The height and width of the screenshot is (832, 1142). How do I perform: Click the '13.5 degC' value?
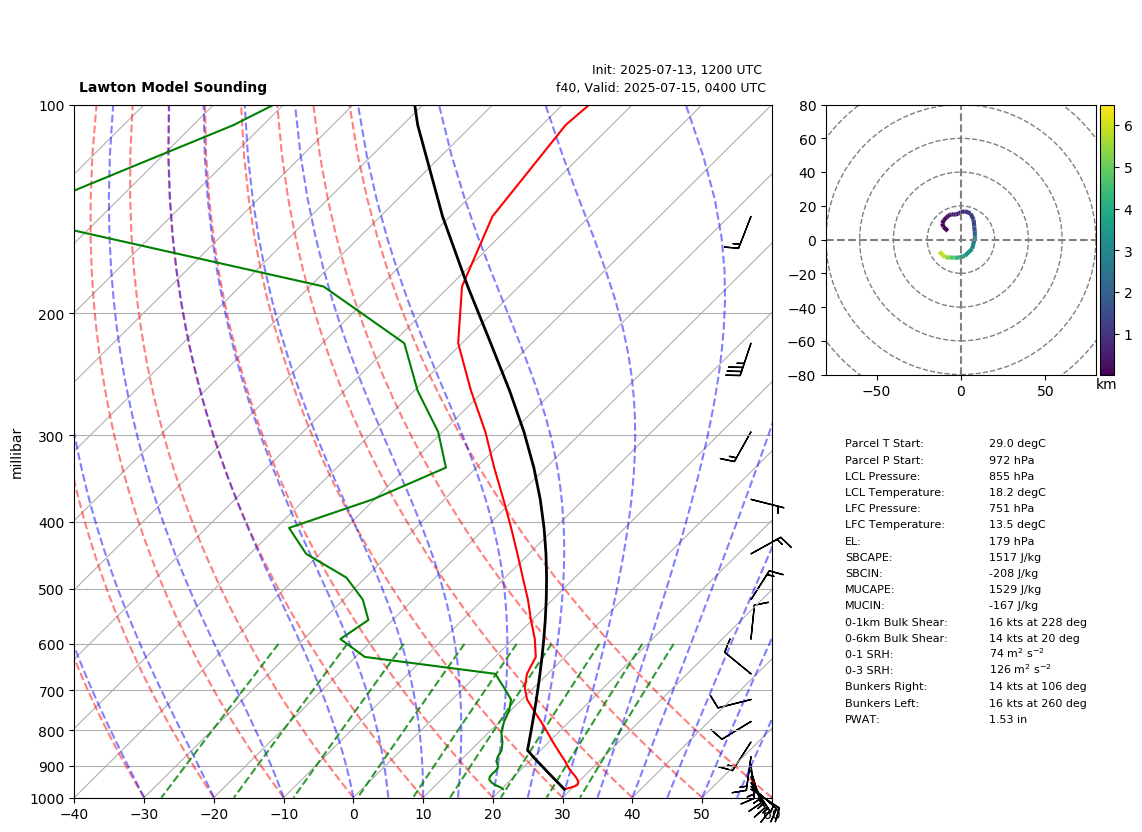1017,524
